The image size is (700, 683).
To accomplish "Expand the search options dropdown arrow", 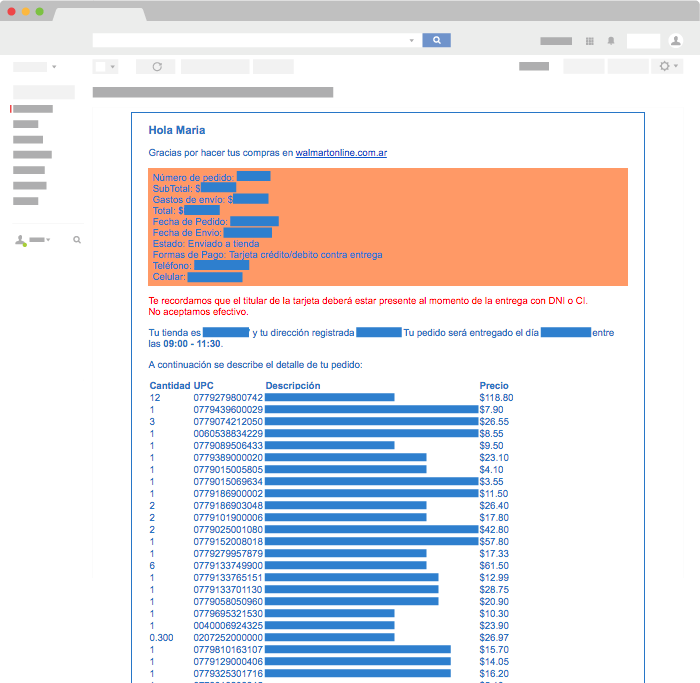I will pyautogui.click(x=412, y=41).
